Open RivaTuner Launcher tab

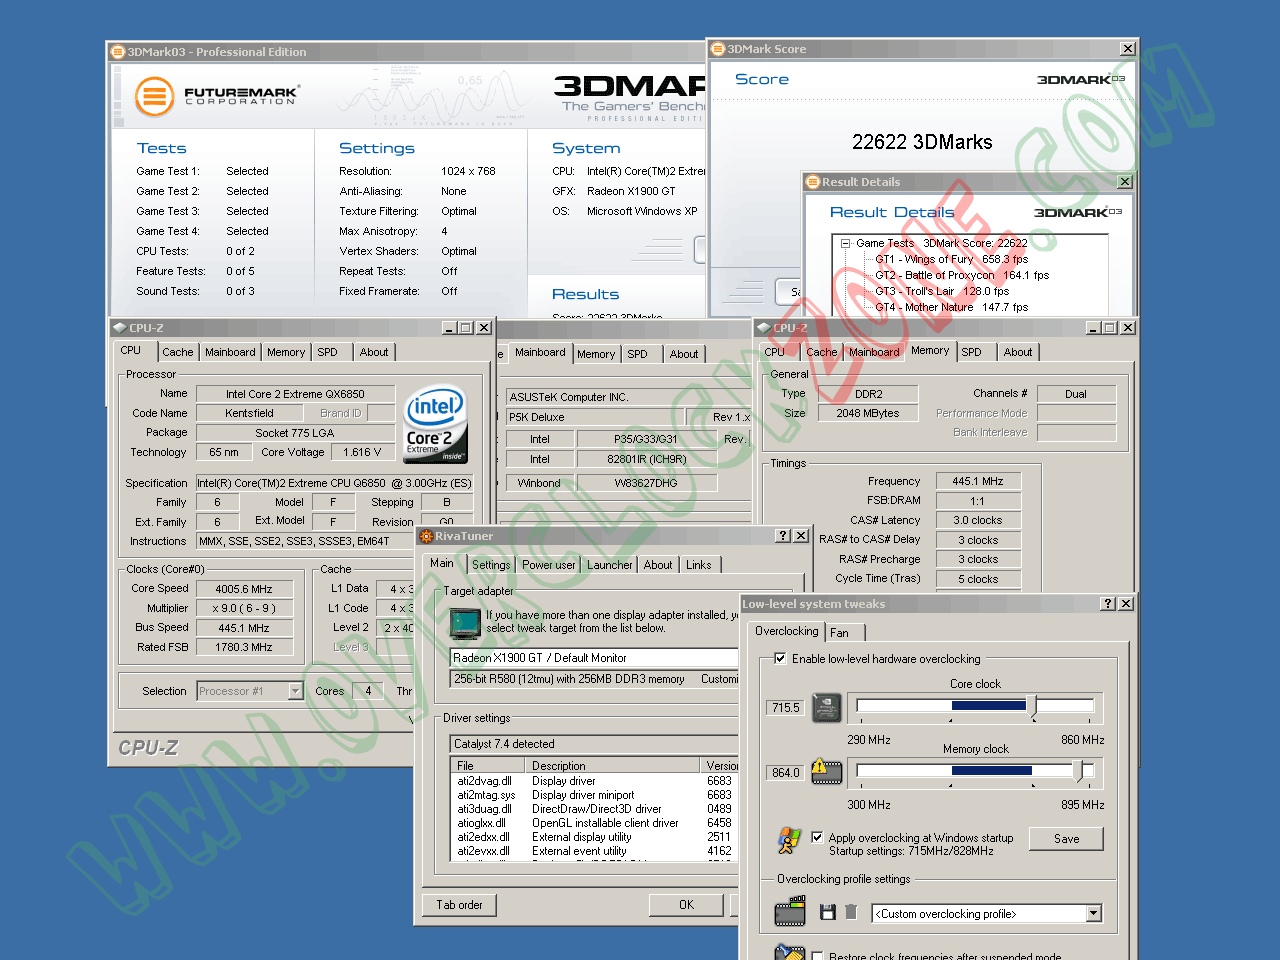pyautogui.click(x=610, y=565)
